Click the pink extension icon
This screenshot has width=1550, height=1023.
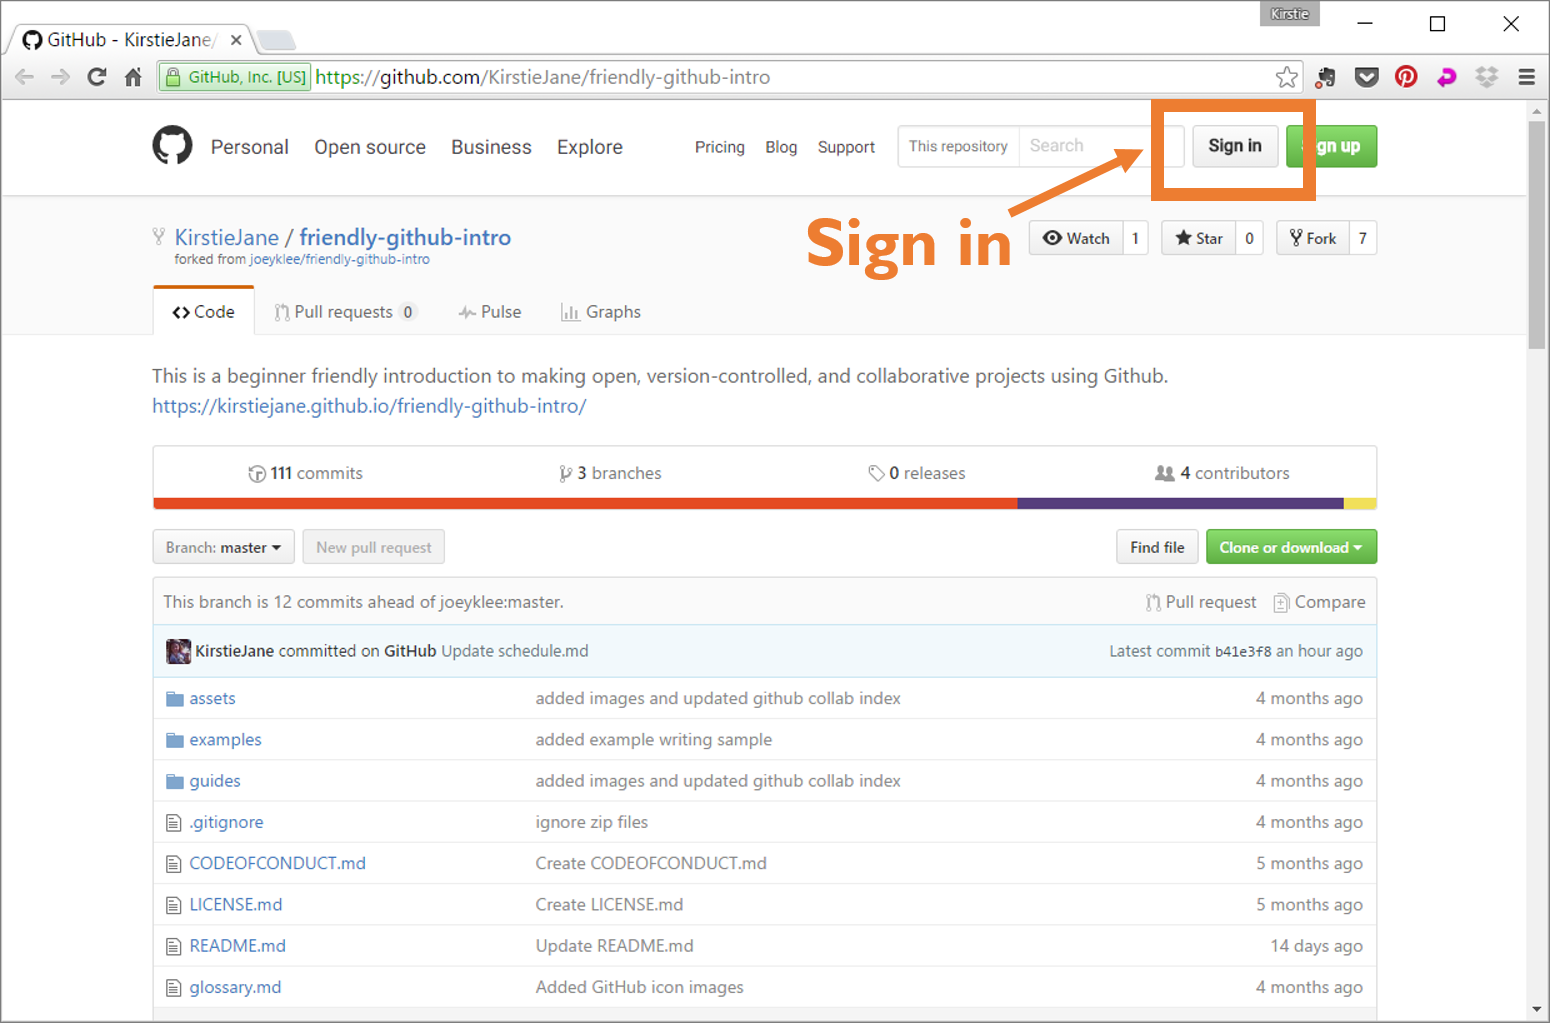click(1446, 77)
